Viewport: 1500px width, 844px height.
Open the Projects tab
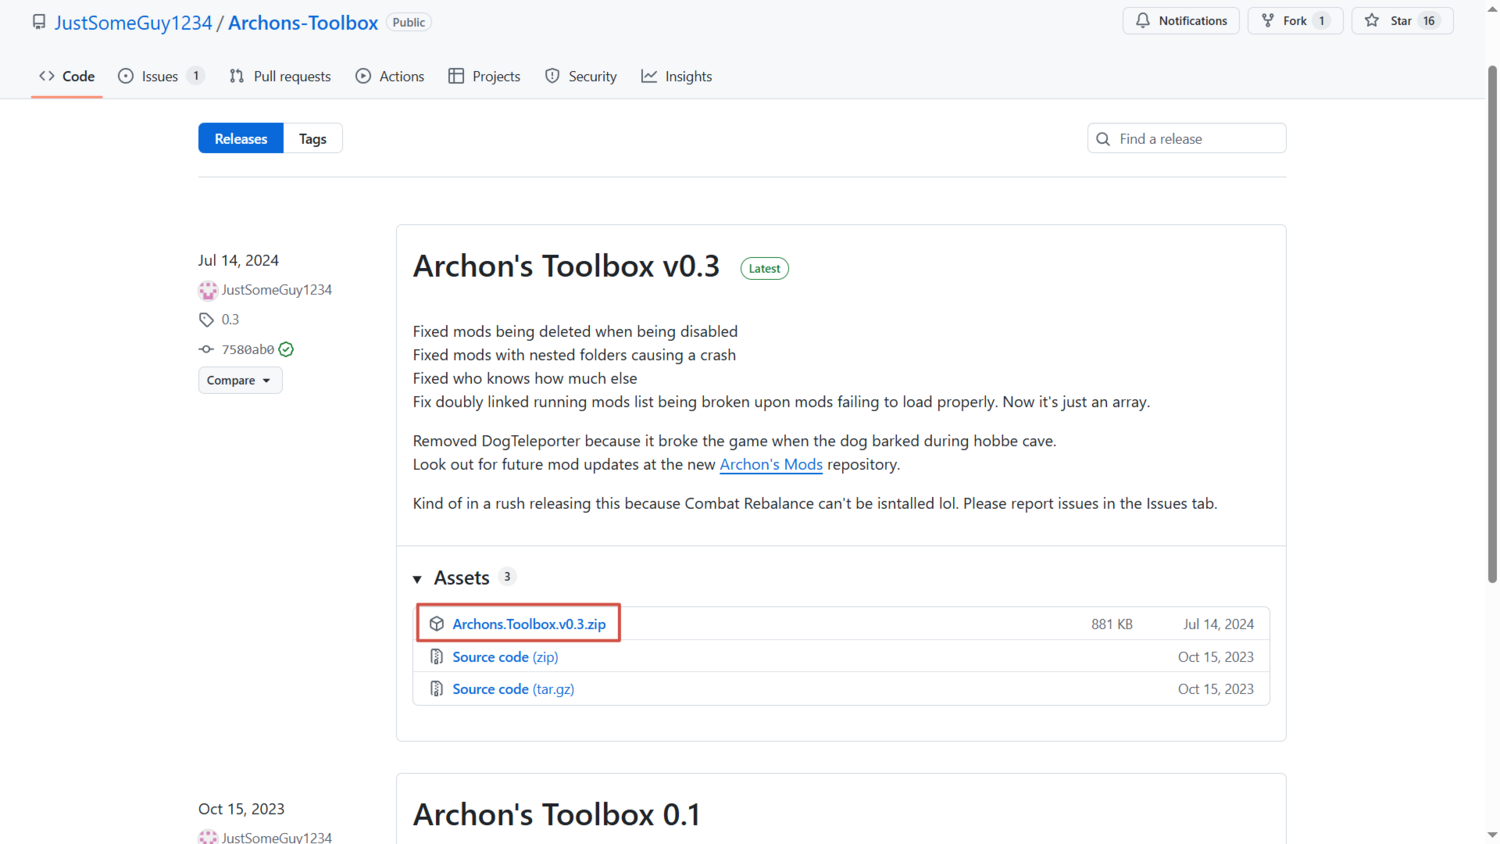pyautogui.click(x=484, y=76)
